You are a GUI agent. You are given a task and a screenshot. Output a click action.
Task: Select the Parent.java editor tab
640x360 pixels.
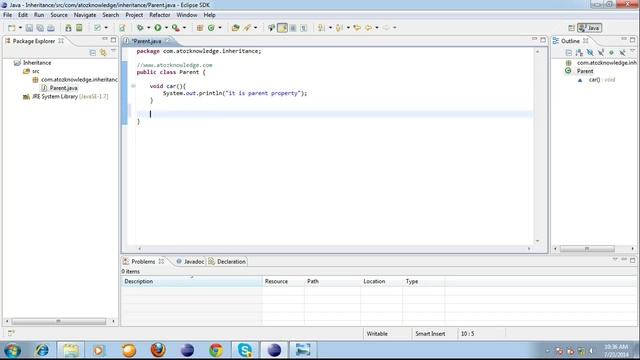coord(147,41)
